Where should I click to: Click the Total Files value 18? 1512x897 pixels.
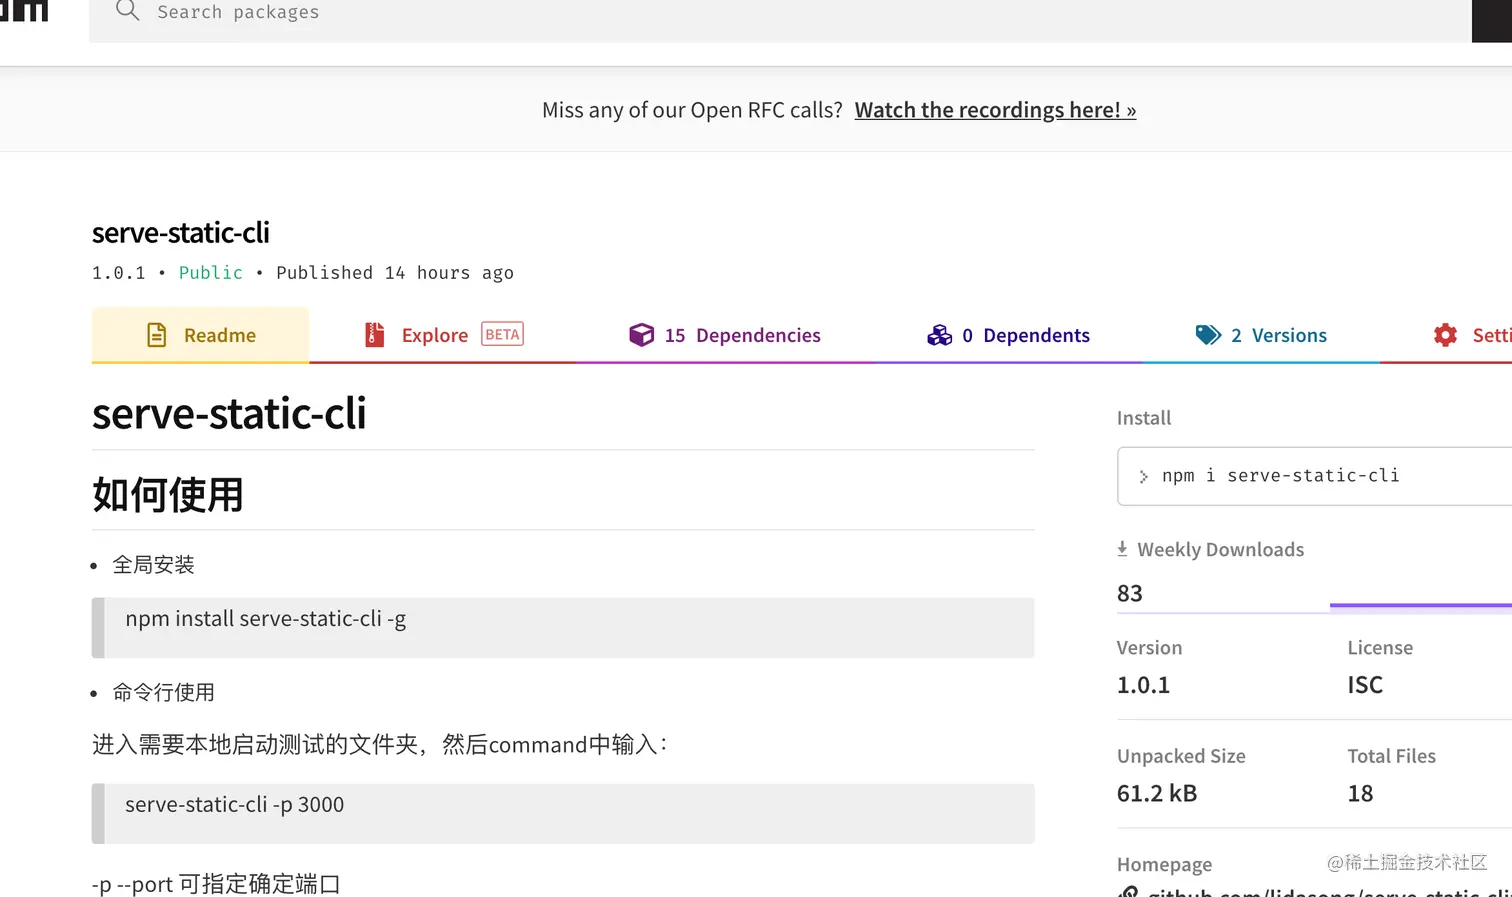point(1360,793)
